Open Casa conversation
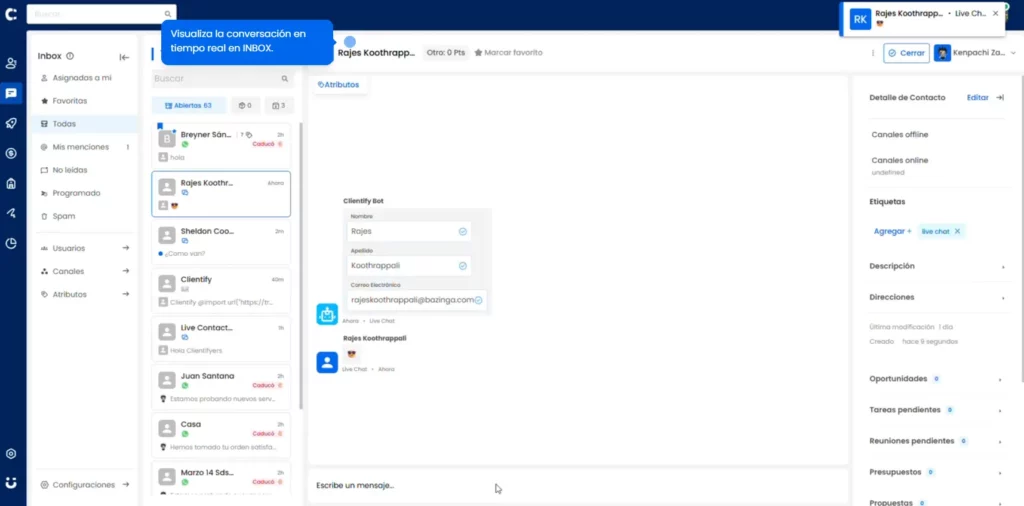The image size is (1024, 506). 221,435
